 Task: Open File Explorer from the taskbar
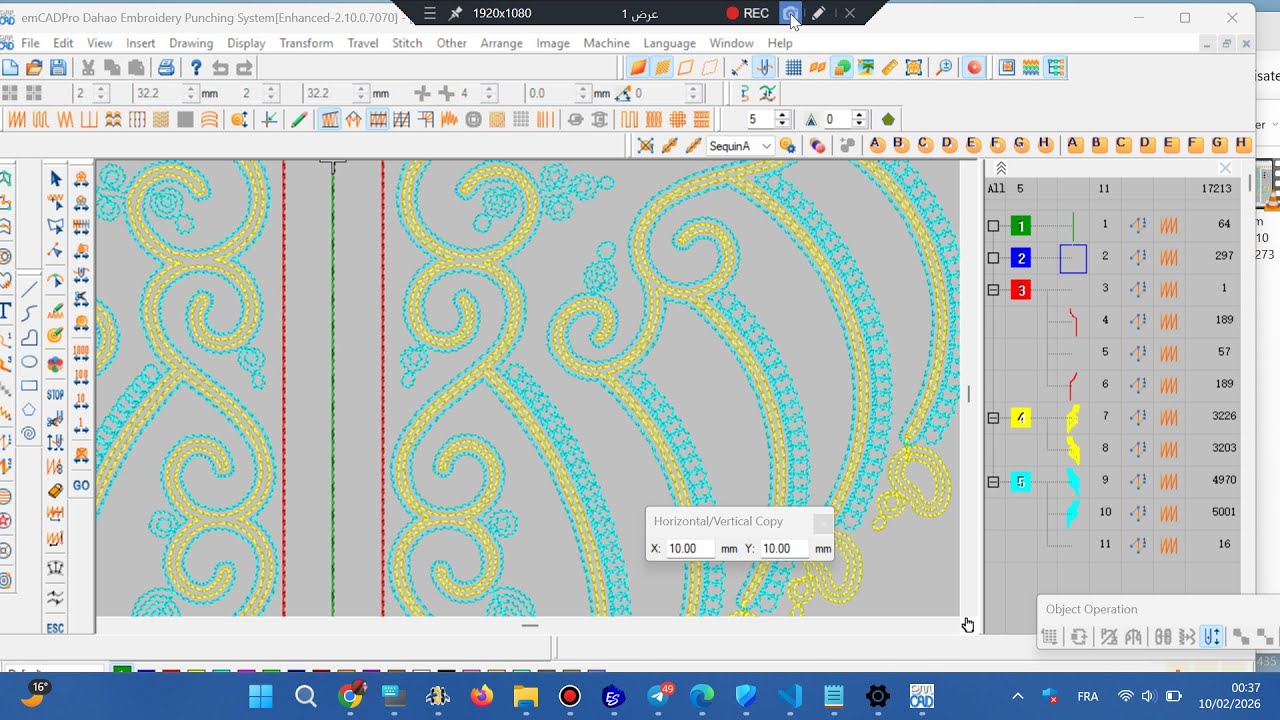[526, 696]
